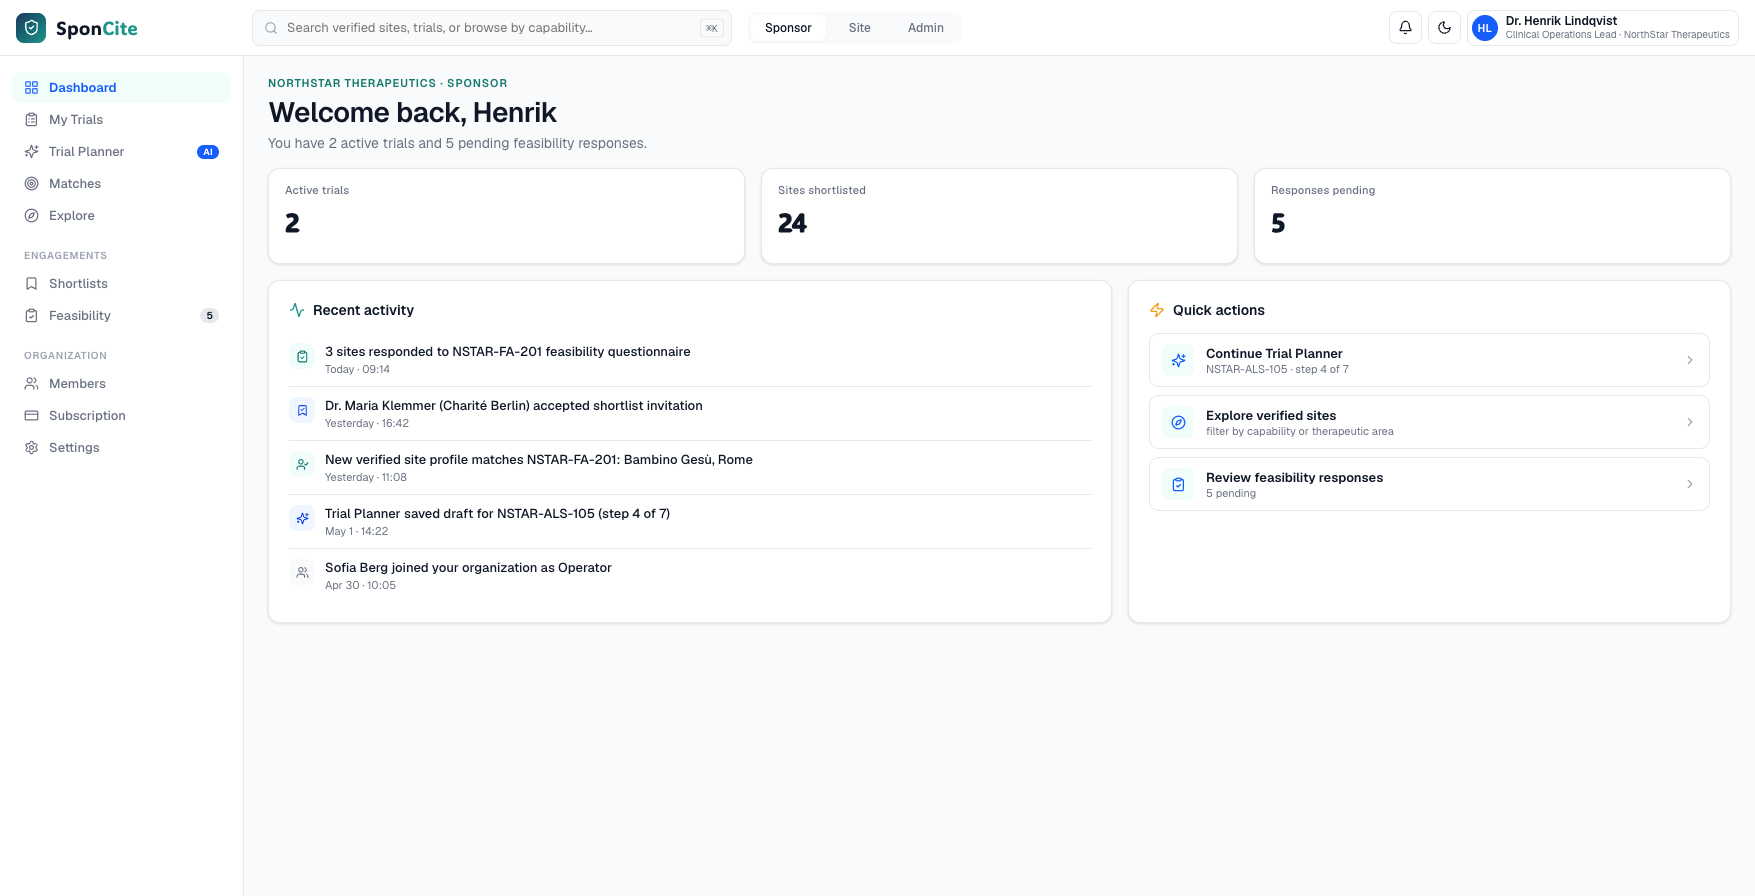Toggle dark mode moon icon

tap(1444, 28)
